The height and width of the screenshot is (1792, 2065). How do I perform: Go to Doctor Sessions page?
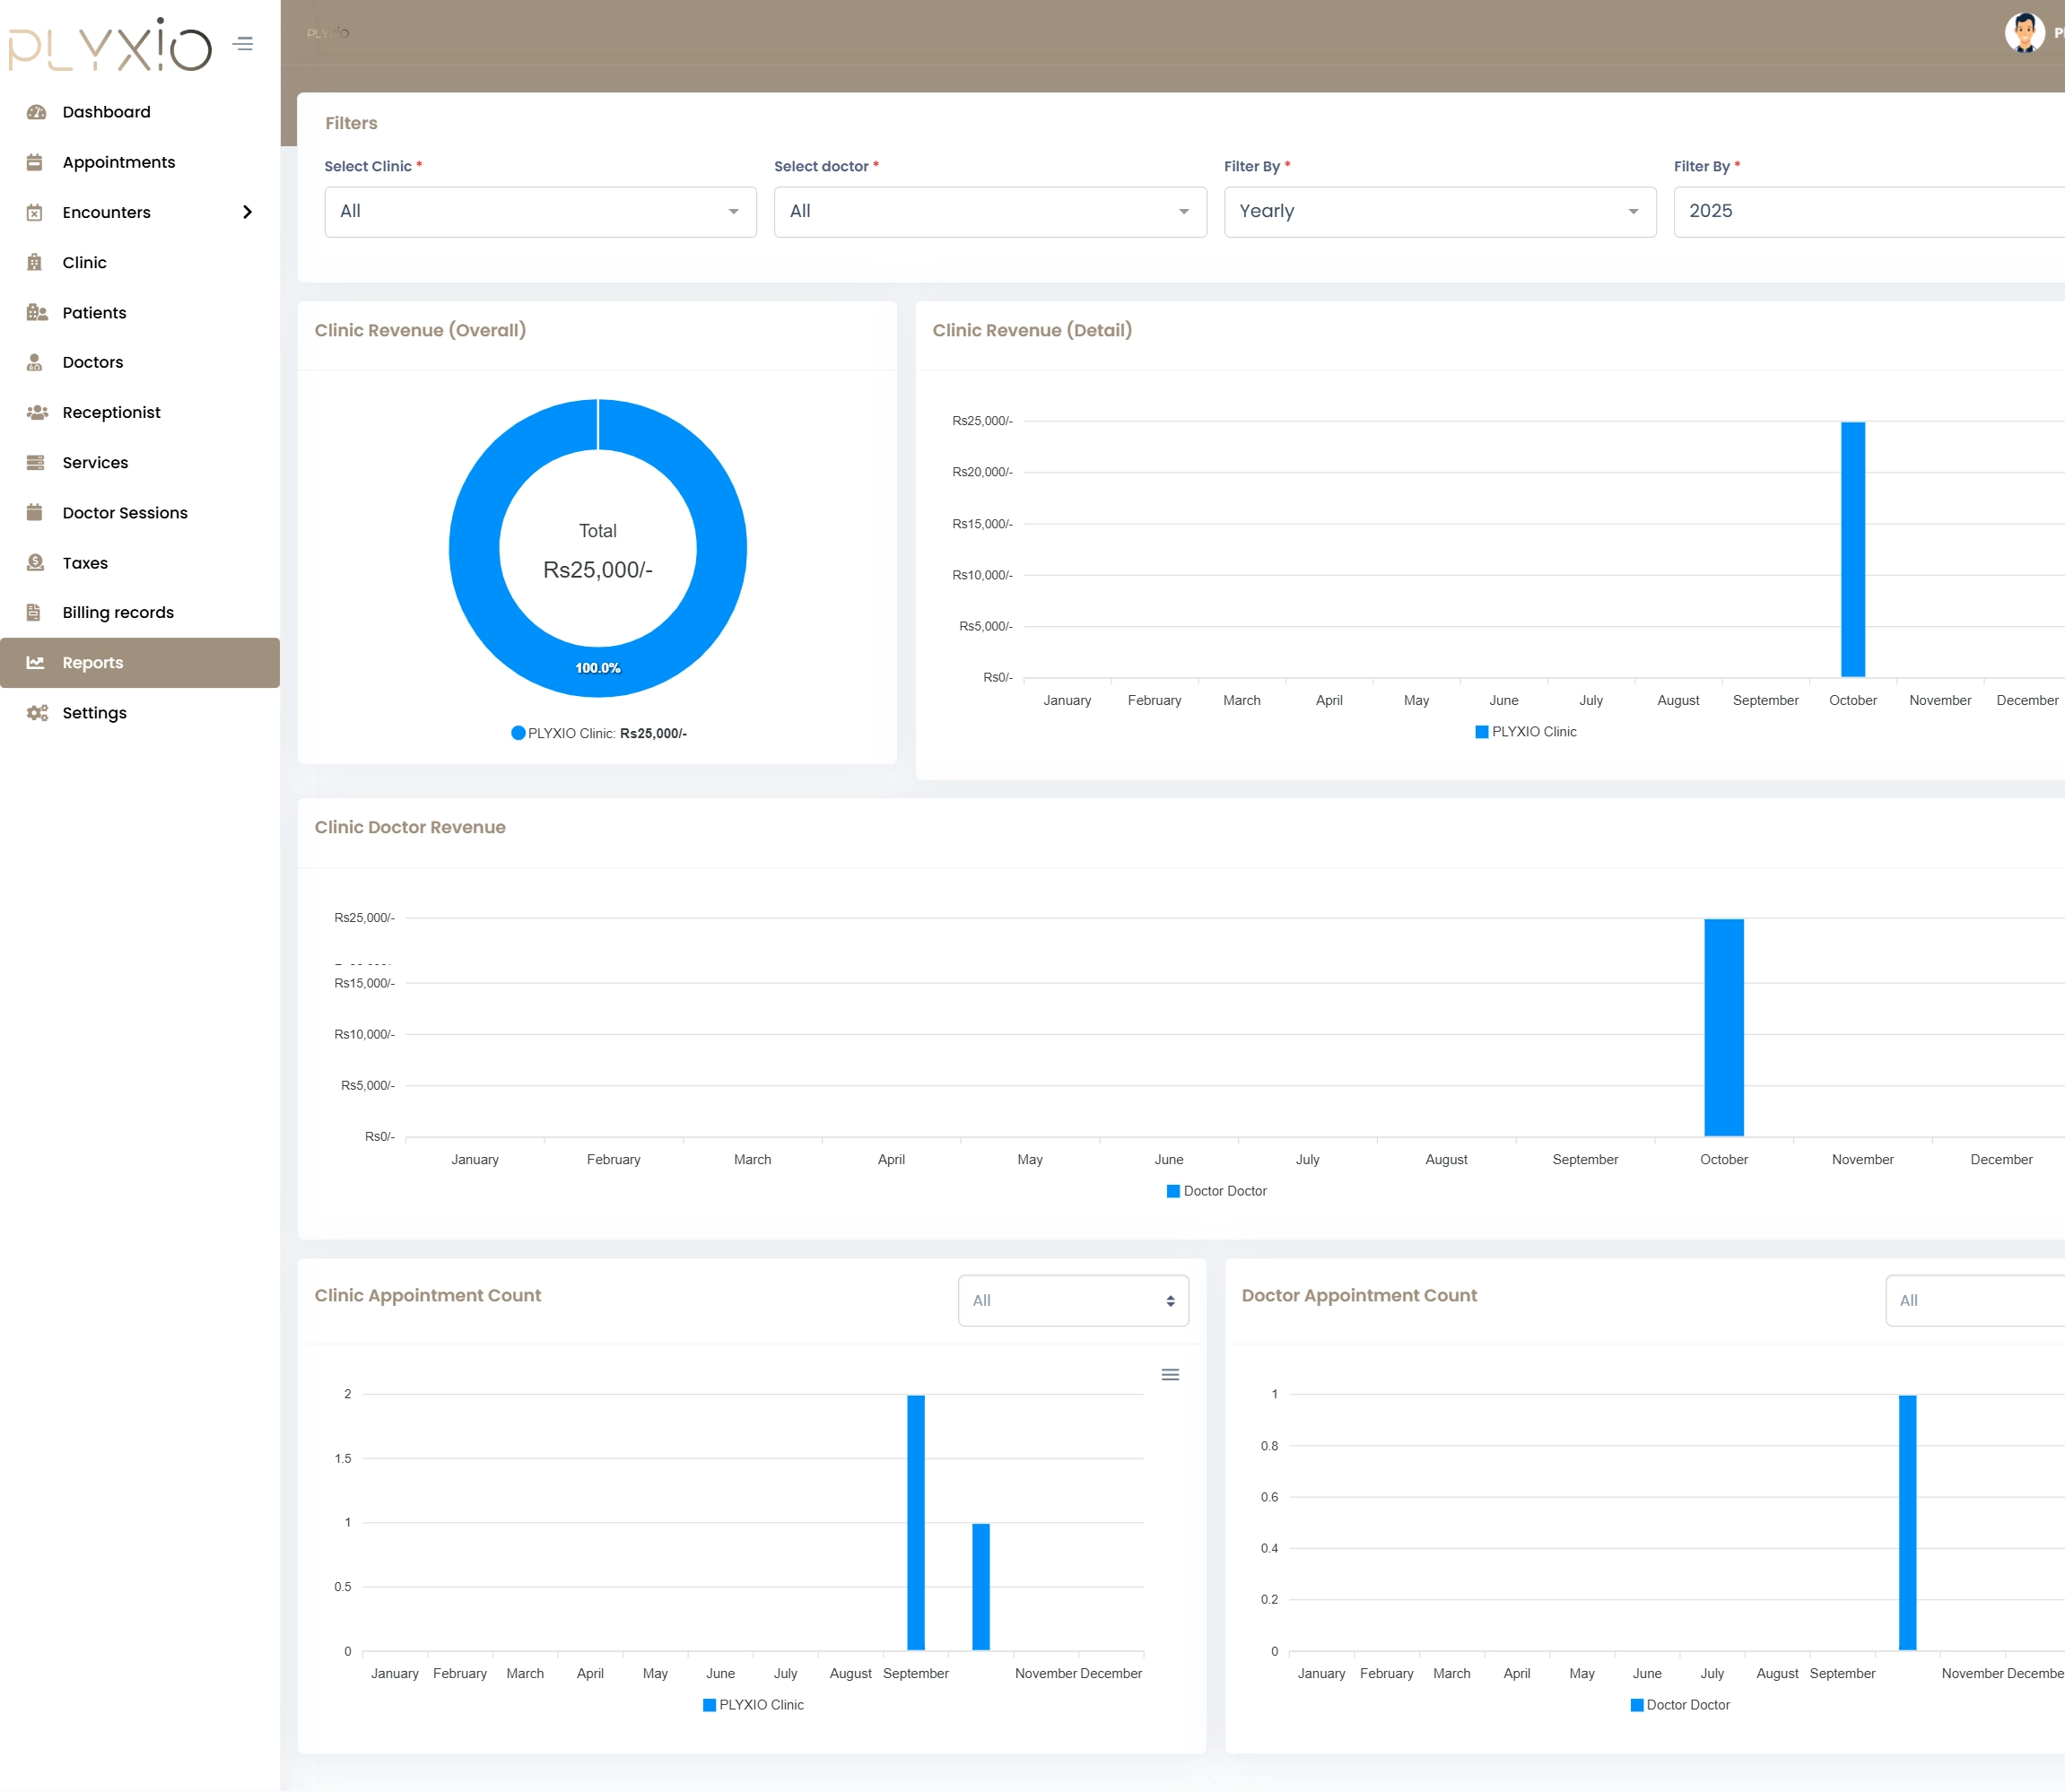coord(125,513)
